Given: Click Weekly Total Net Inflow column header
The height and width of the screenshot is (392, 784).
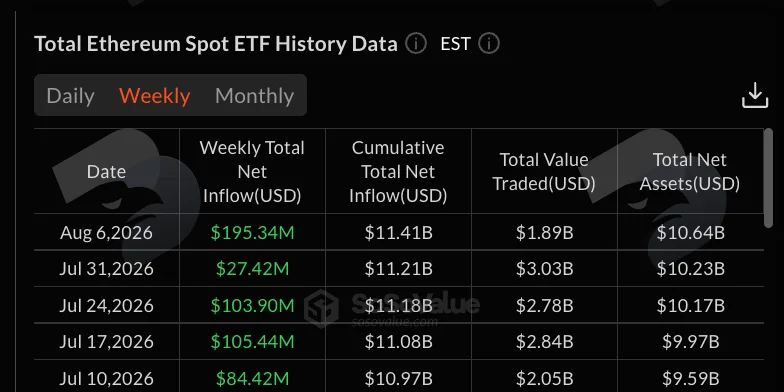Looking at the screenshot, I should coord(252,172).
